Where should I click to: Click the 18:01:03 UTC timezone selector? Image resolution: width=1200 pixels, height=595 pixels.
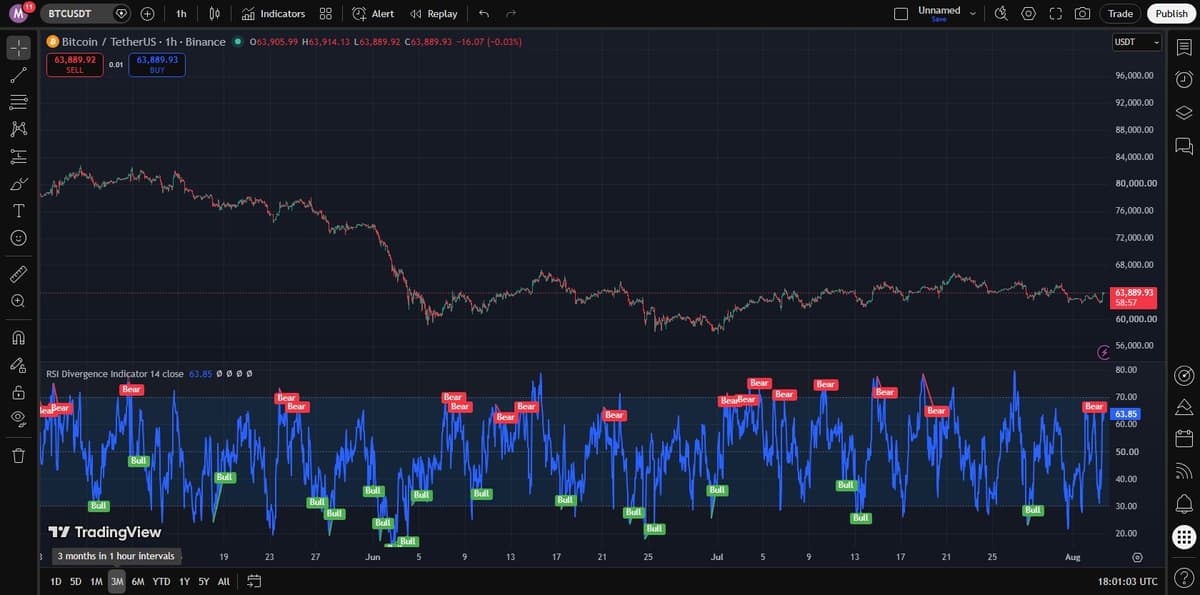[1127, 581]
